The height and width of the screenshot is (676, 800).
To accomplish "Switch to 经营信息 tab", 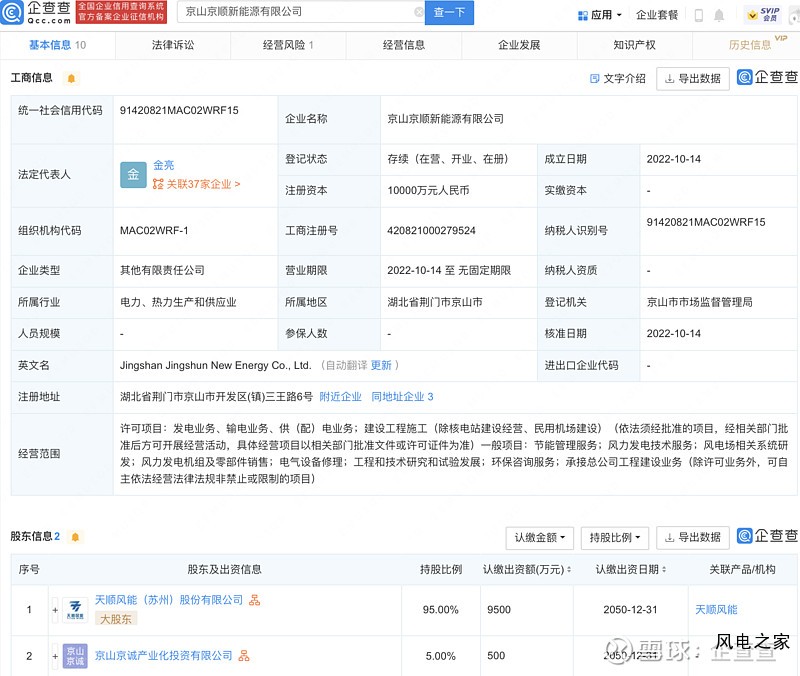I will click(404, 45).
